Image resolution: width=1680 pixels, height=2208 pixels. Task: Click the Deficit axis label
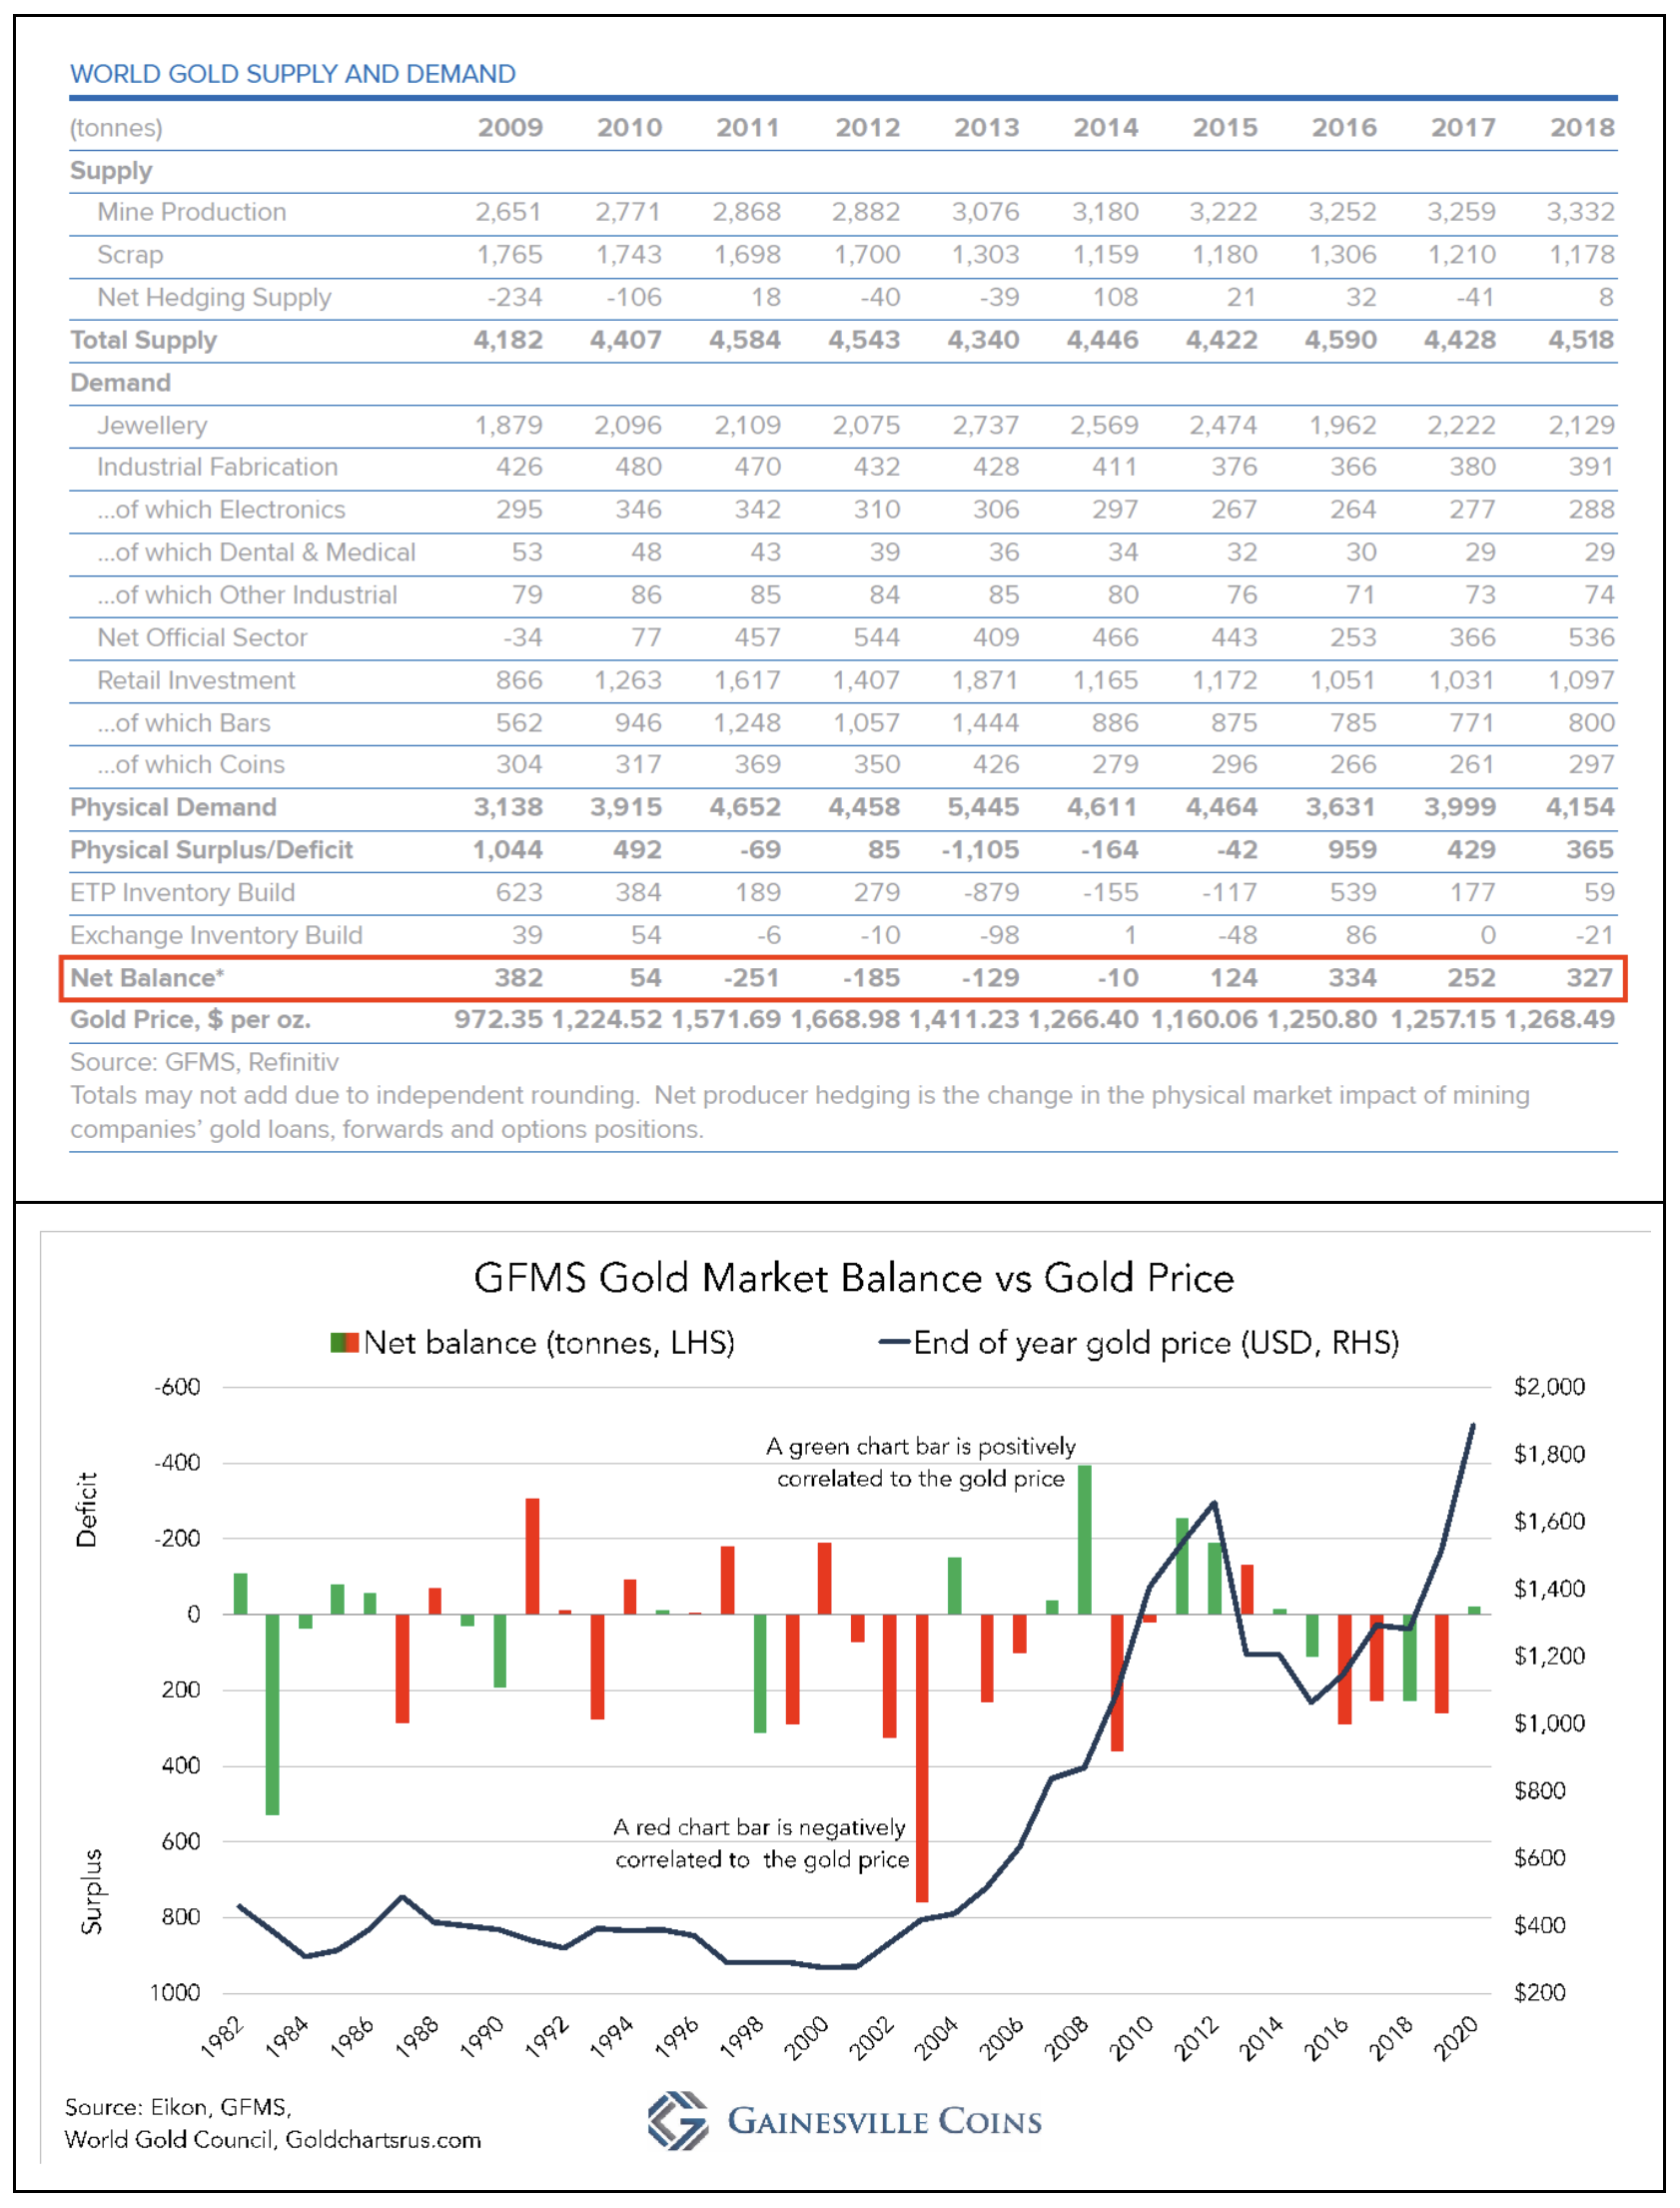(87, 1509)
